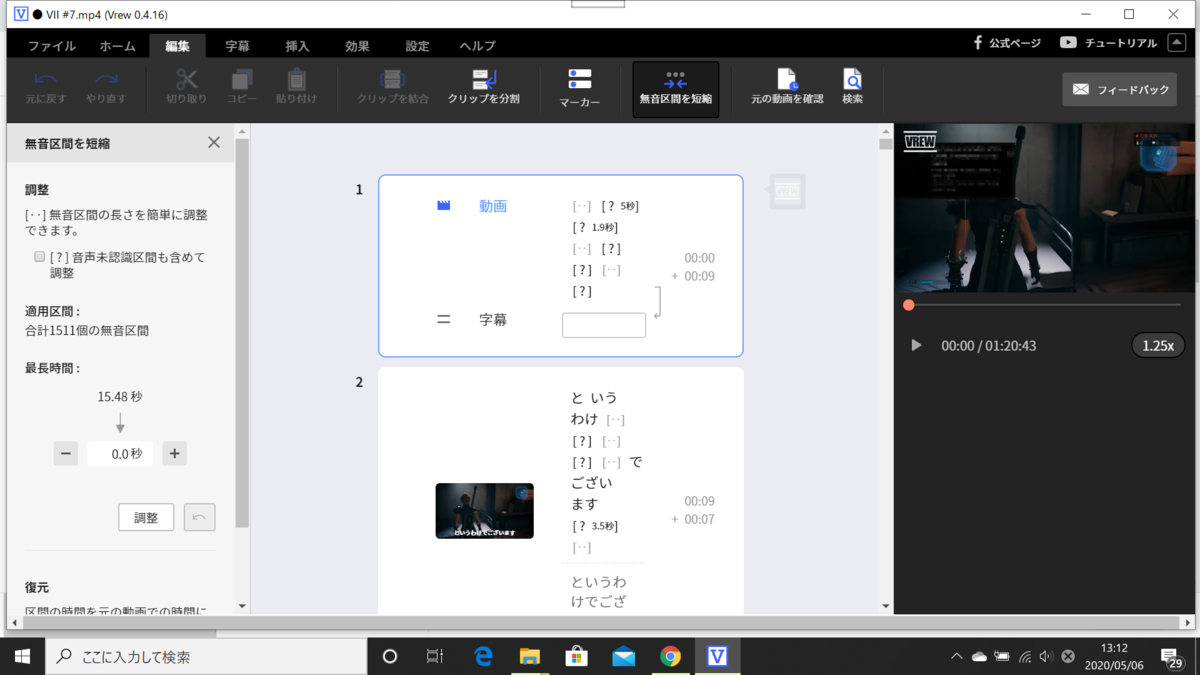Select the clip split tool クリップを分割
Image resolution: width=1200 pixels, height=675 pixels.
coord(484,87)
